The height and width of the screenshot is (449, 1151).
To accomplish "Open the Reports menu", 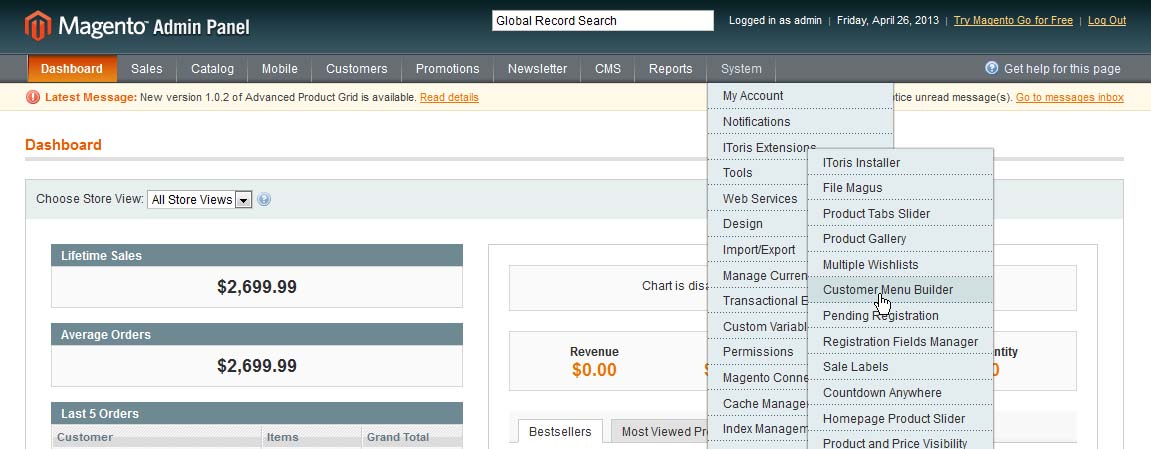I will pos(670,69).
